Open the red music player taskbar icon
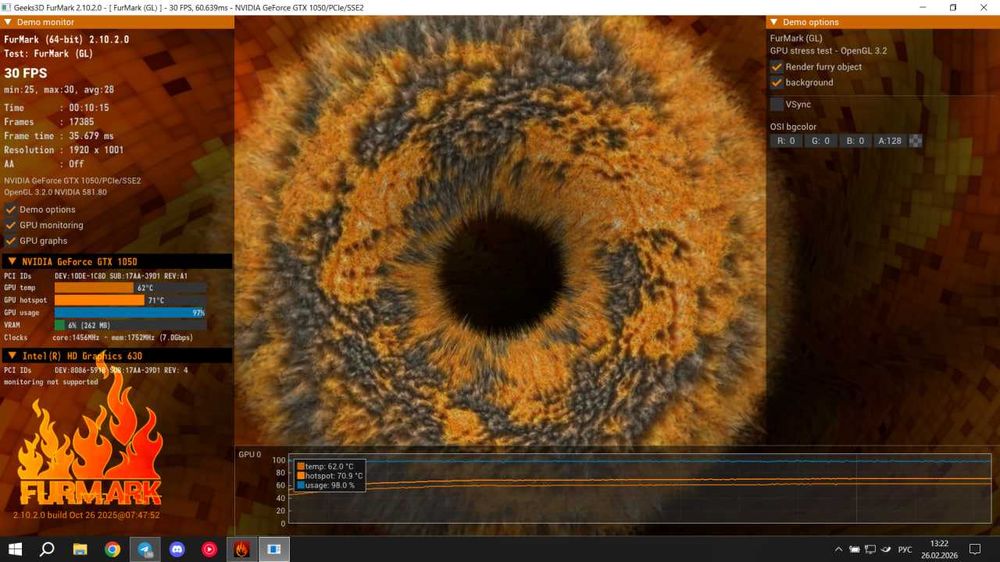Screen dimensions: 1000x562 209,549
